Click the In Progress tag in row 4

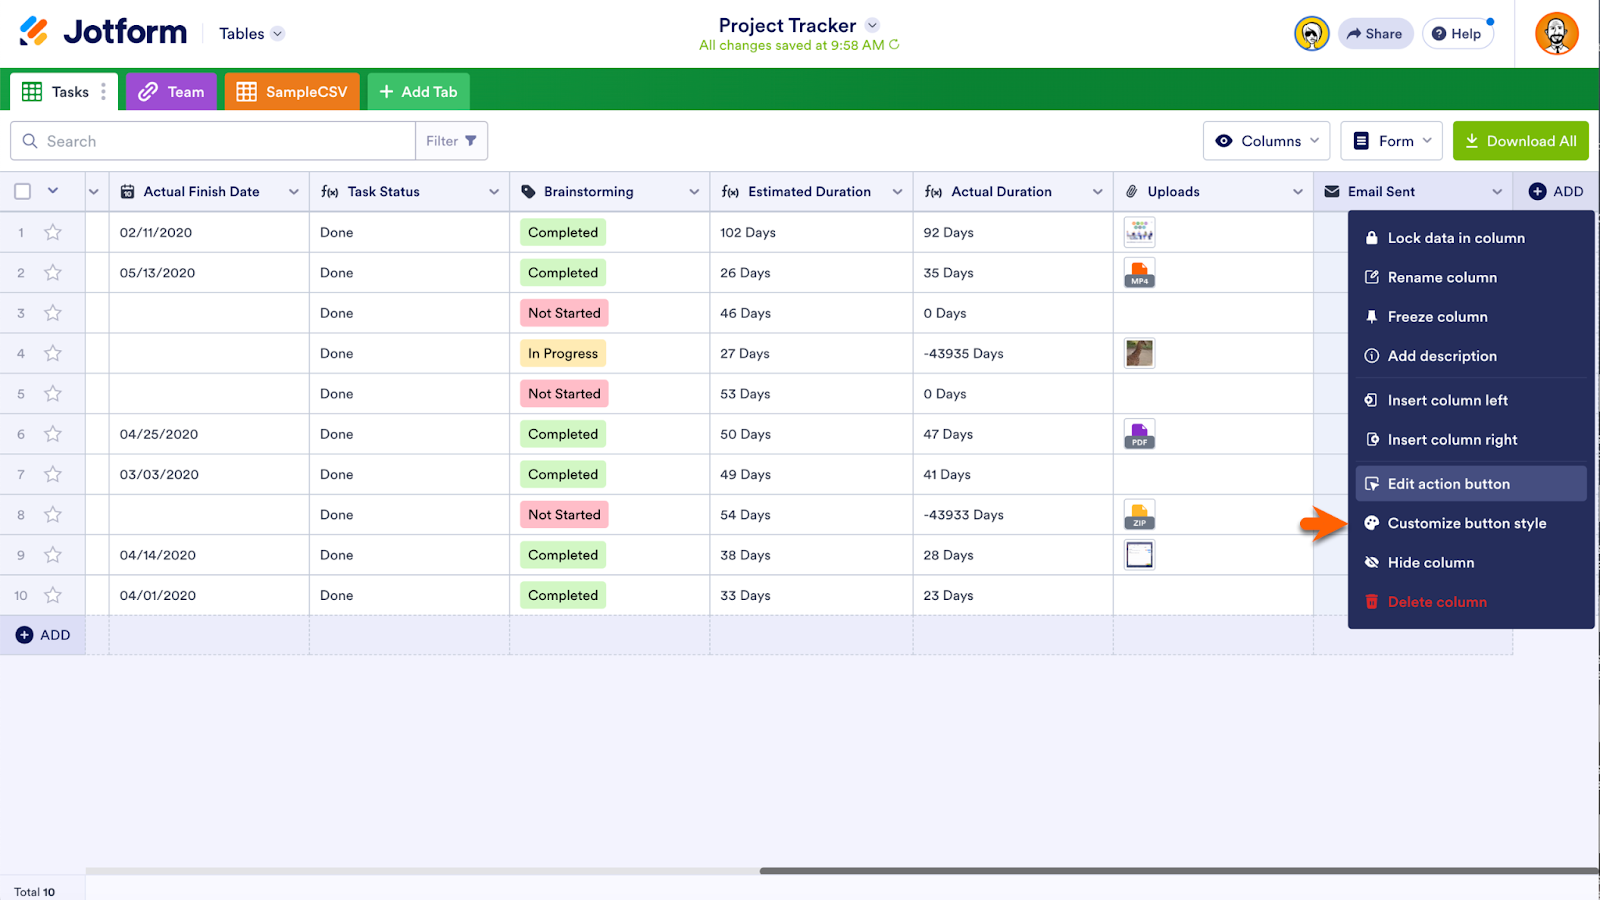(x=563, y=353)
